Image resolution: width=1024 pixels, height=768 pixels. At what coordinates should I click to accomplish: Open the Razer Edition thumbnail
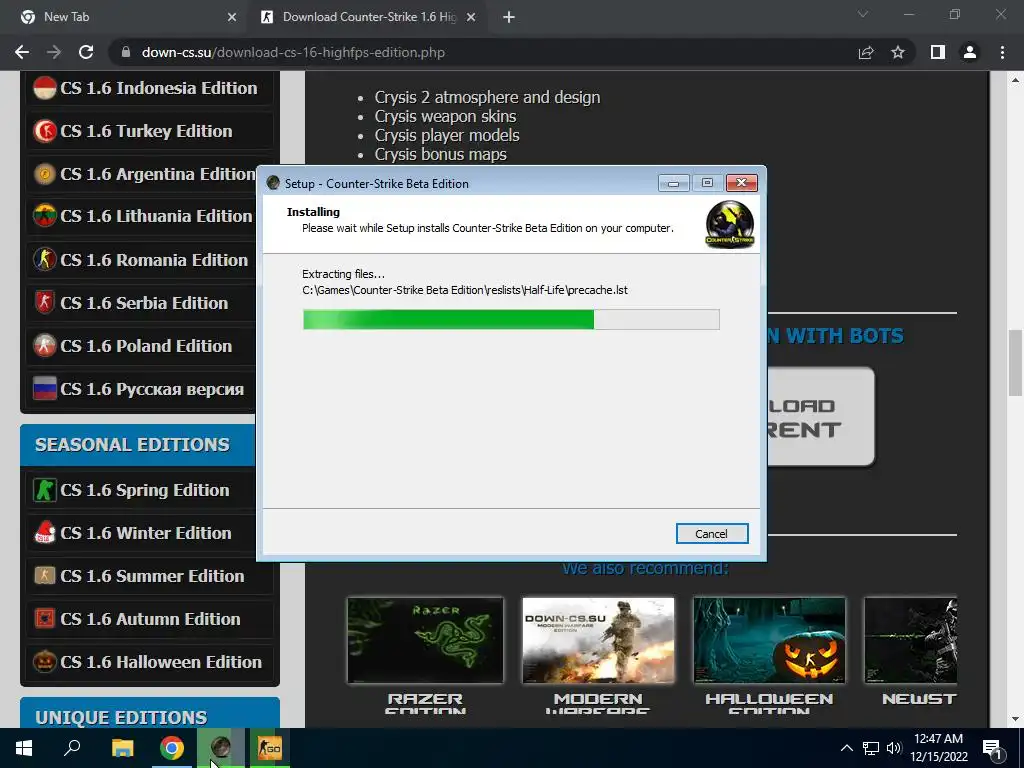(425, 640)
